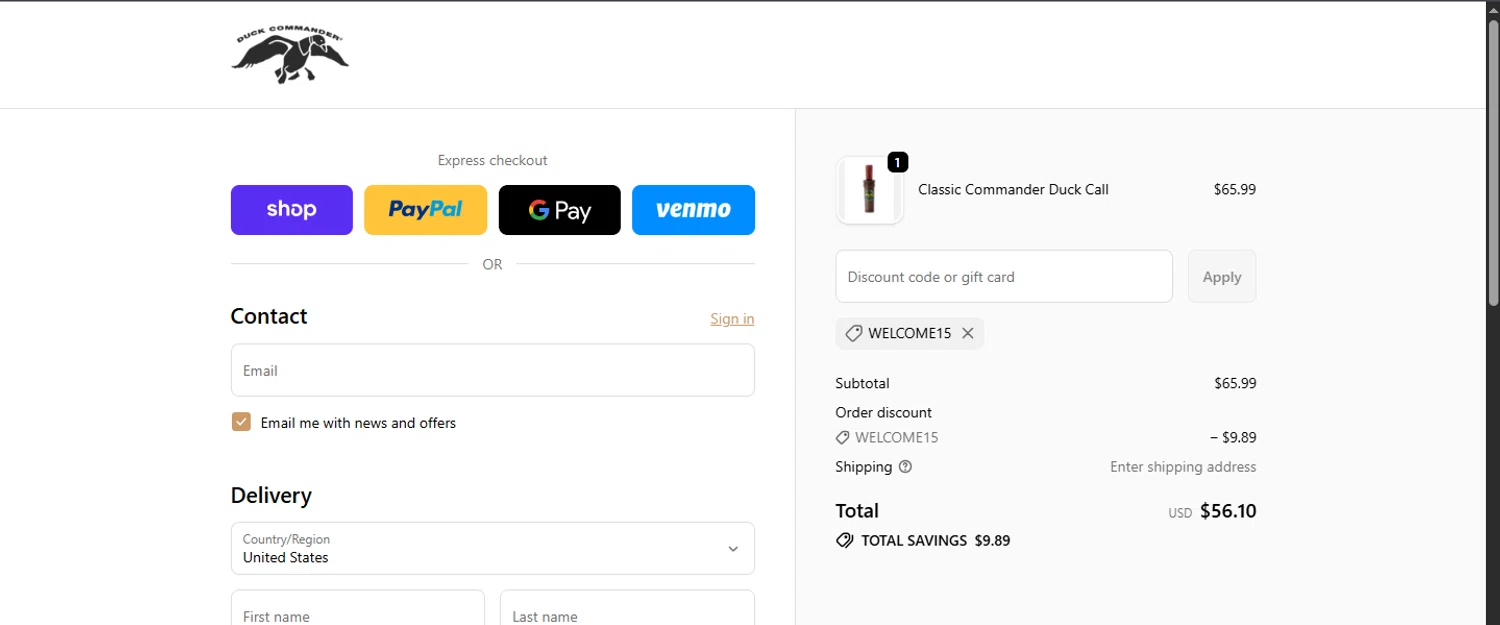1500x625 pixels.
Task: Click the Total Savings tag icon
Action: (x=845, y=541)
